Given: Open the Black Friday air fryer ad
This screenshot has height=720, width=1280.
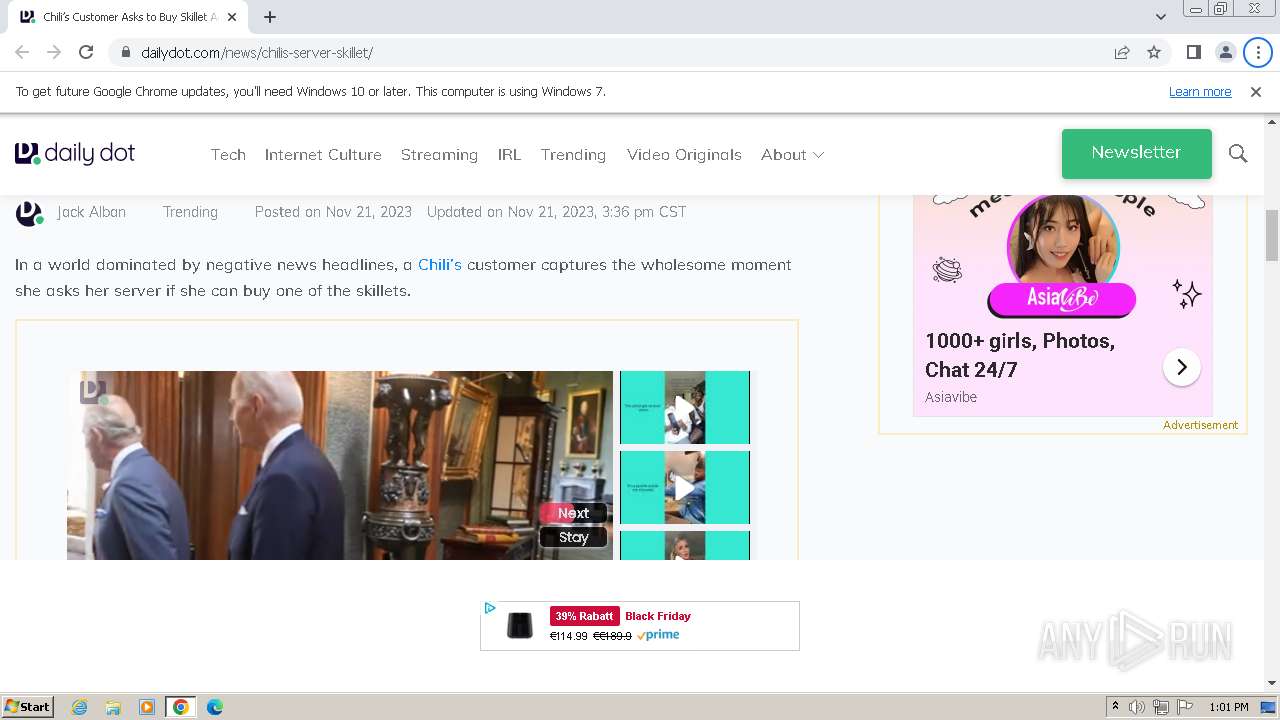Looking at the screenshot, I should 640,626.
